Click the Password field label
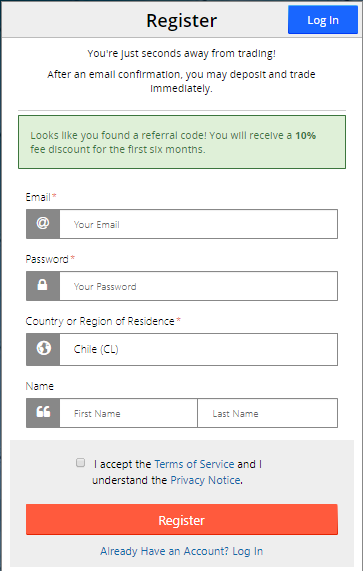This screenshot has width=363, height=571. (x=47, y=259)
